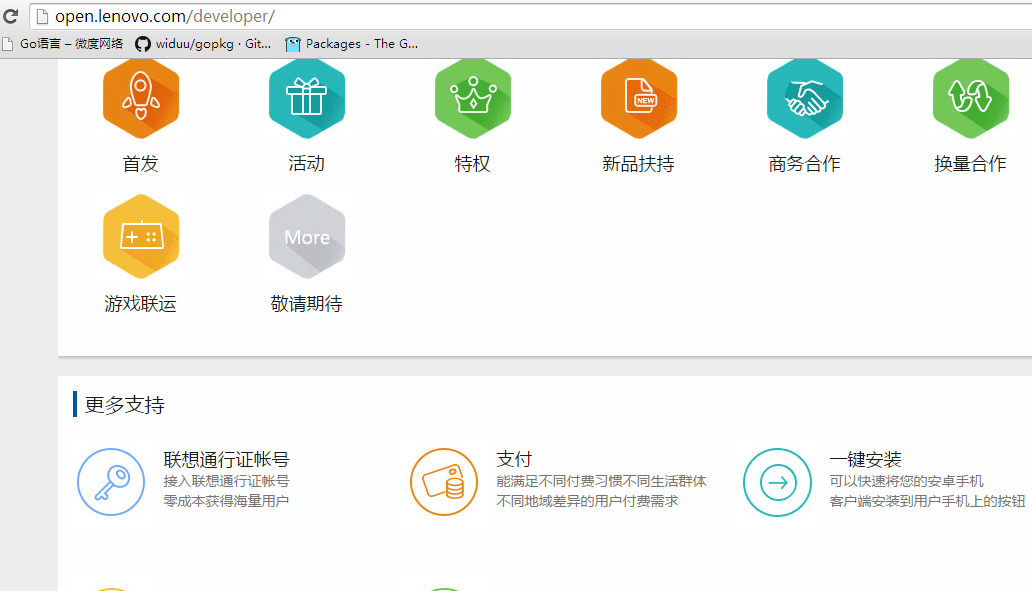Click the orange rocket 首发 hexagon icon
Screen dimensions: 1032x591
point(141,99)
